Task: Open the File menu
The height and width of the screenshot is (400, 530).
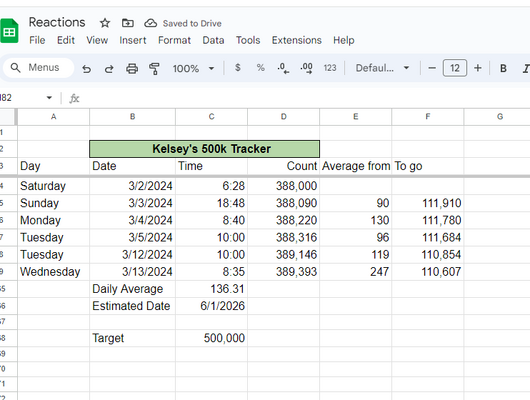Action: [37, 40]
